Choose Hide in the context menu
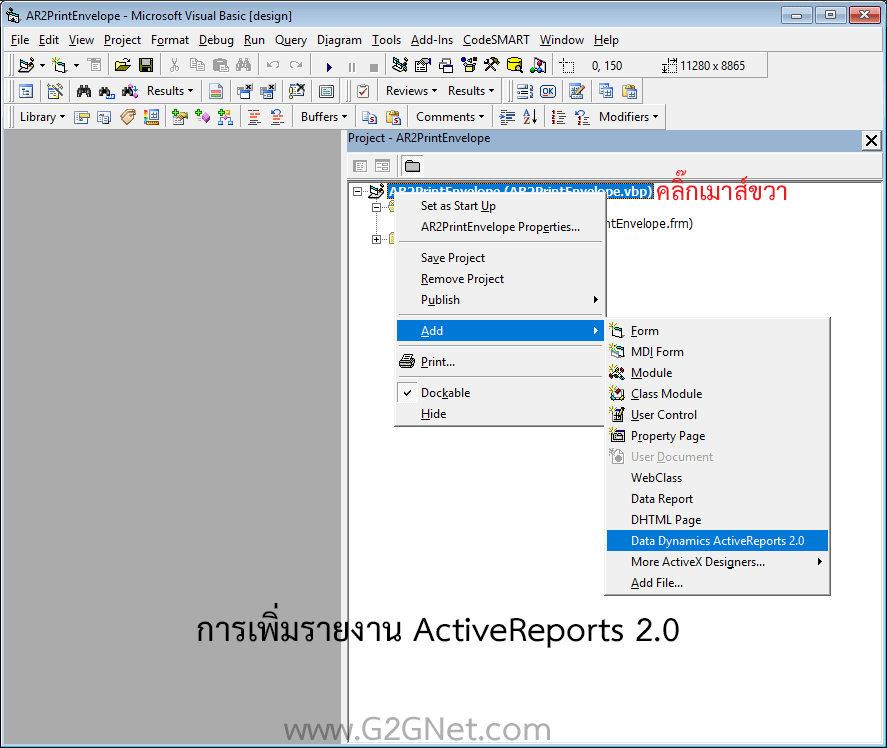This screenshot has height=748, width=887. click(501, 414)
